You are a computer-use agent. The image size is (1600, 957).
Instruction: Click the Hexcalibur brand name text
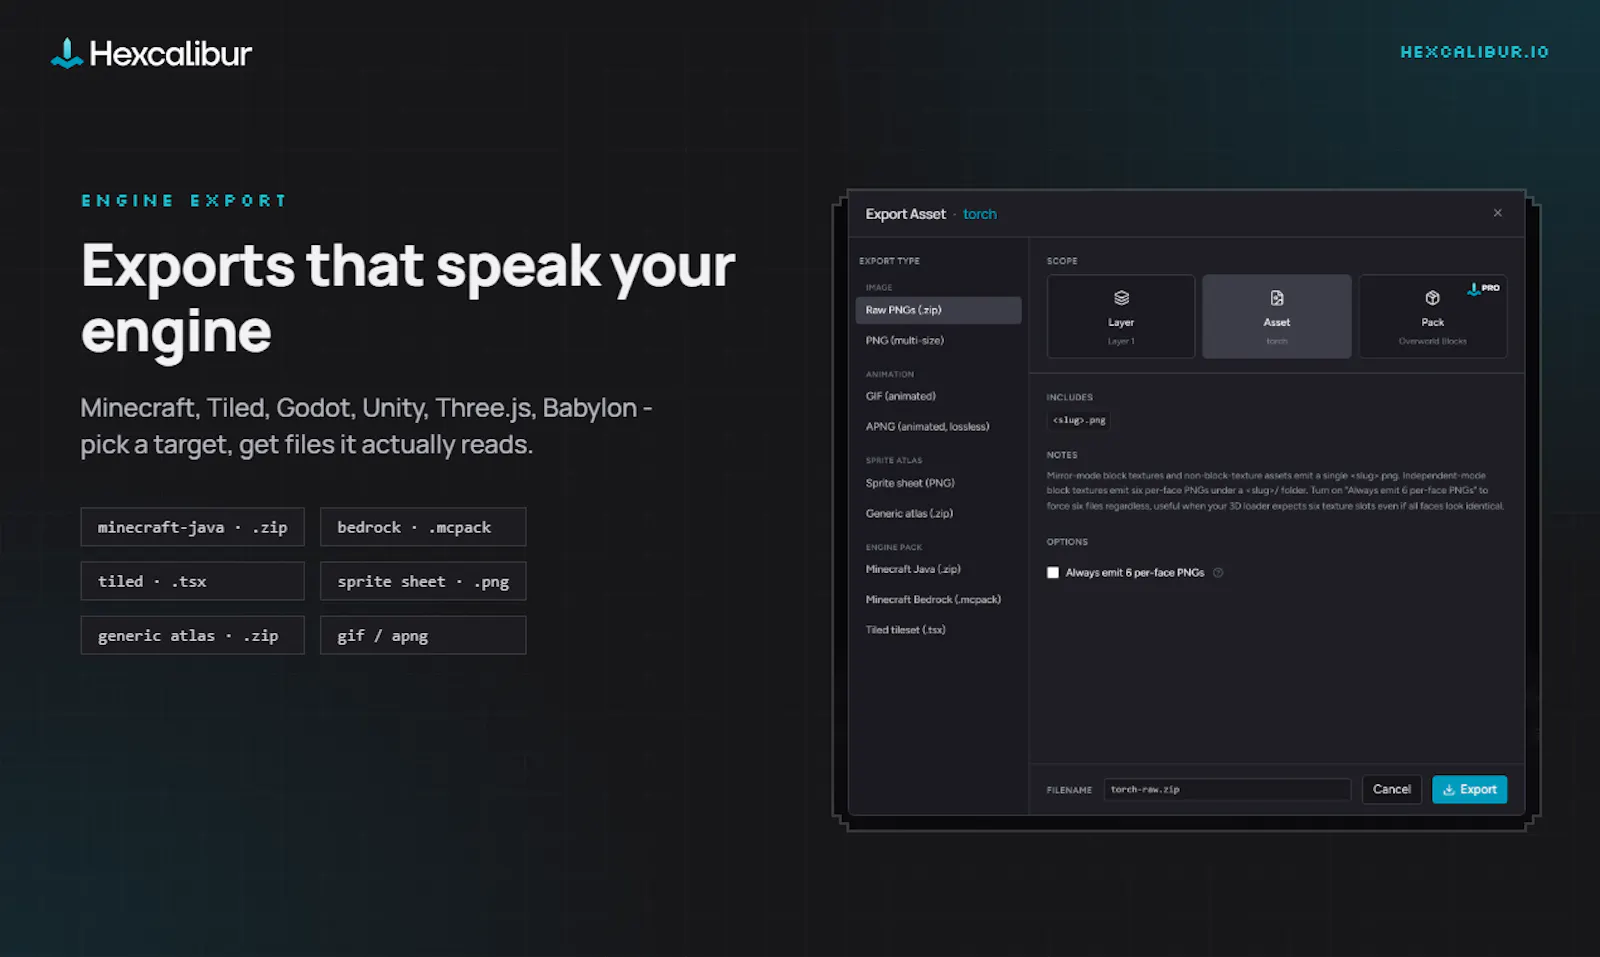(x=170, y=53)
